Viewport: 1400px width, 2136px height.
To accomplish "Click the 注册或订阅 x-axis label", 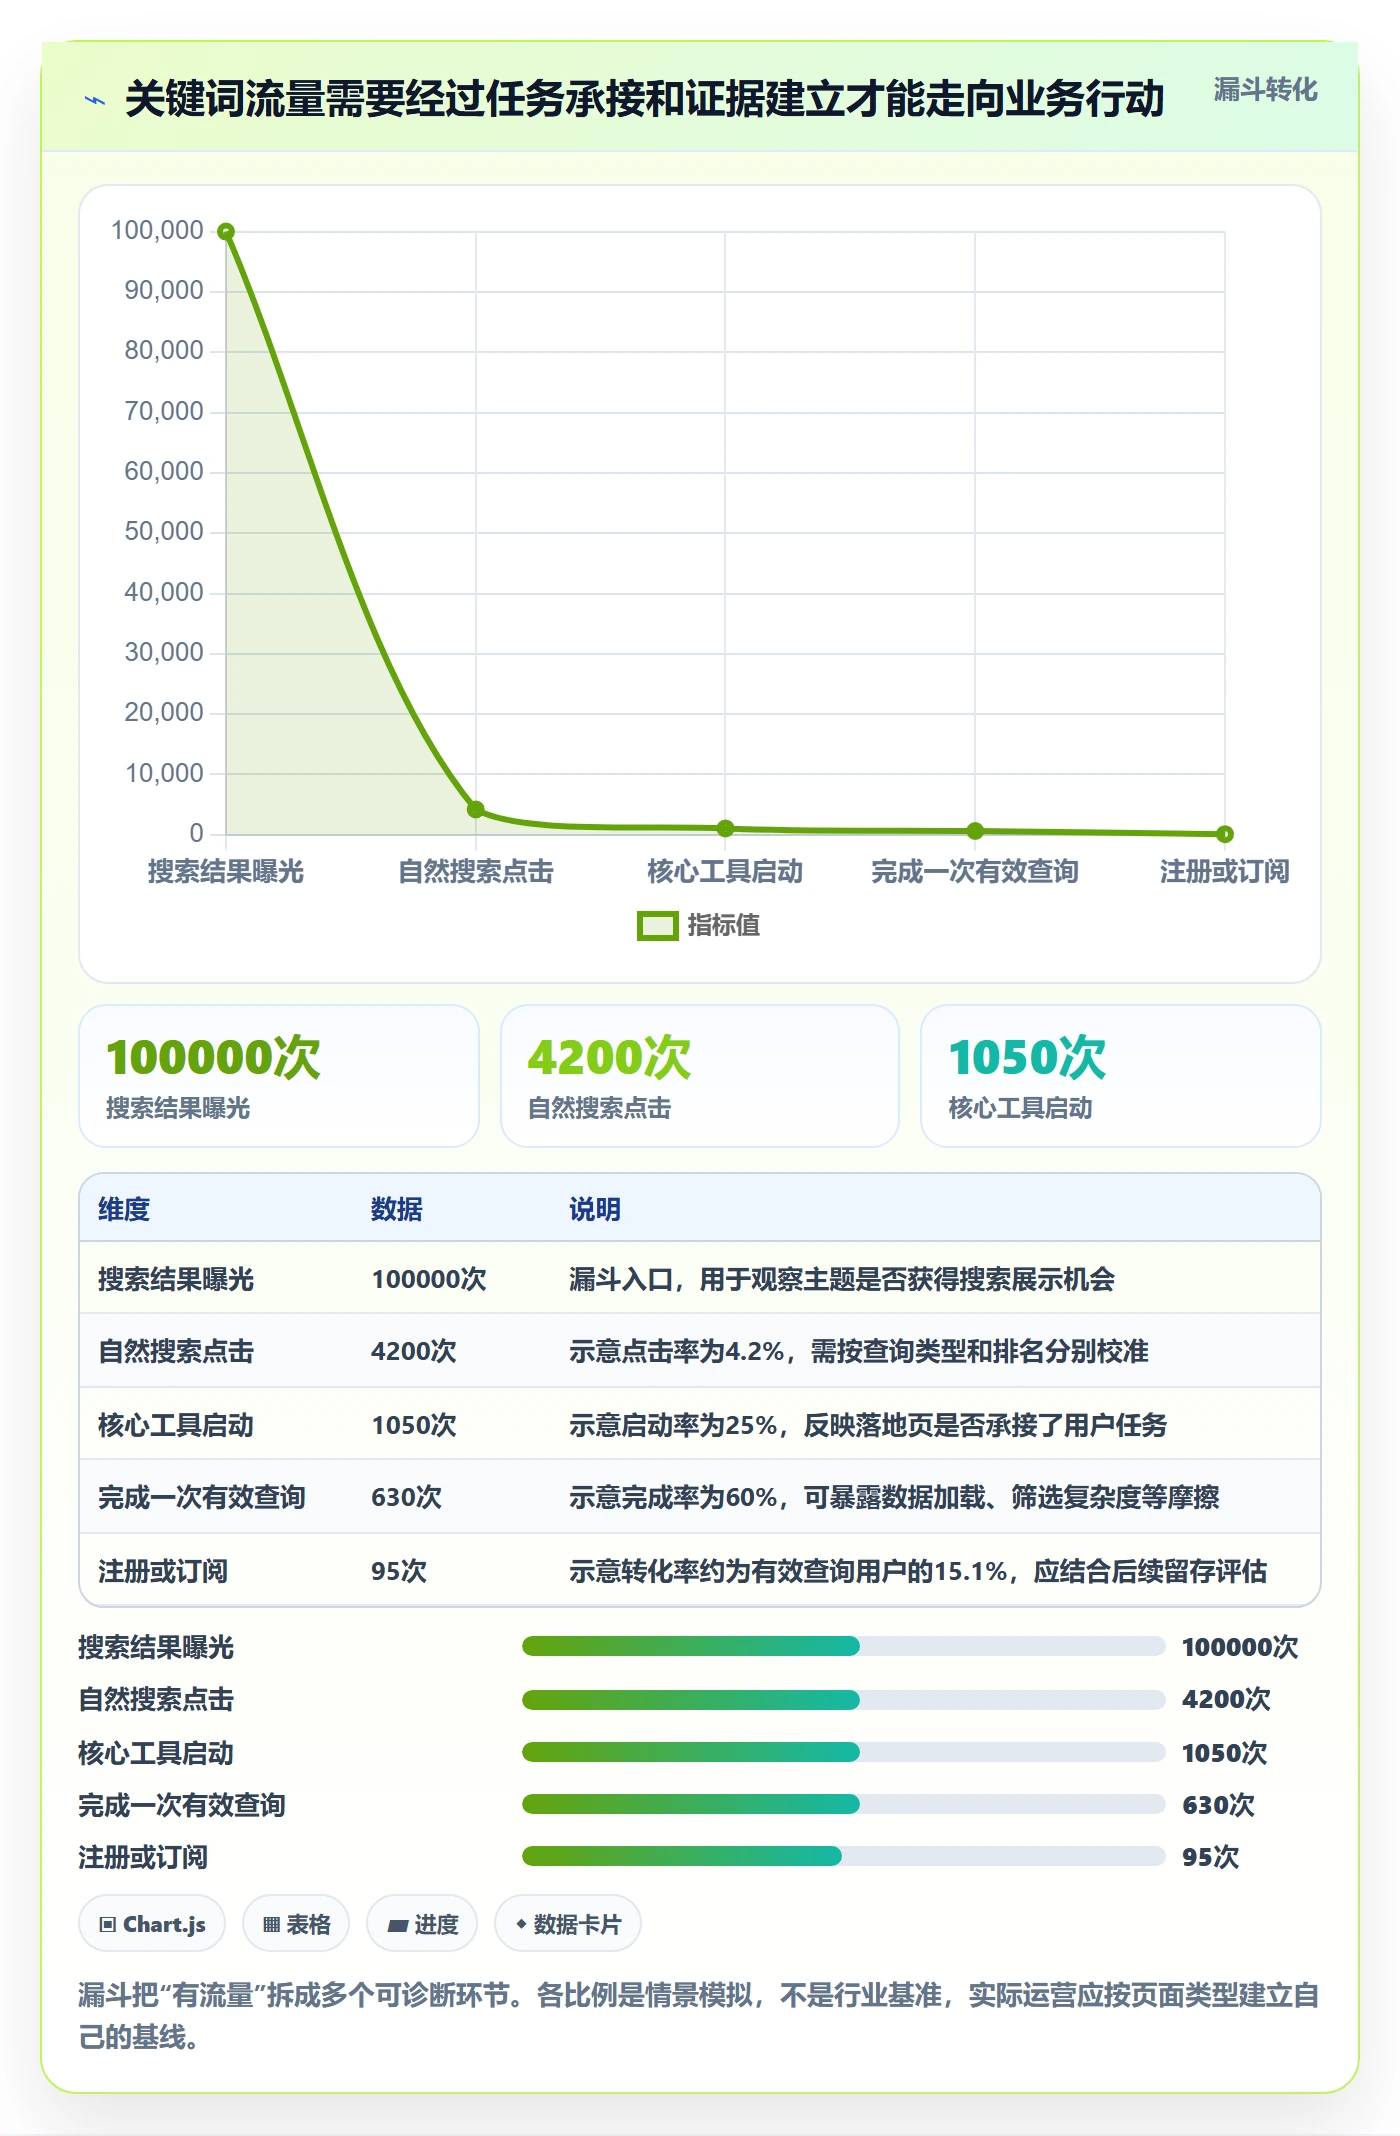I will click(x=1225, y=871).
